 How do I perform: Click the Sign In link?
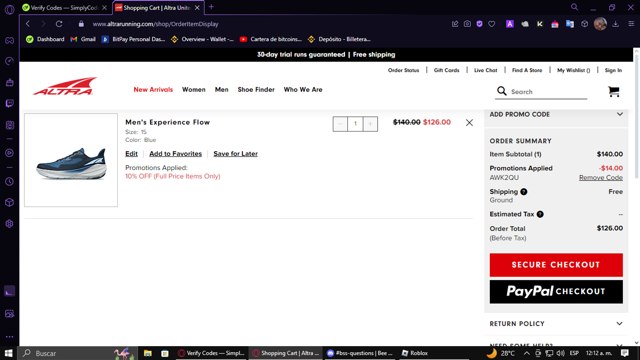click(x=613, y=70)
